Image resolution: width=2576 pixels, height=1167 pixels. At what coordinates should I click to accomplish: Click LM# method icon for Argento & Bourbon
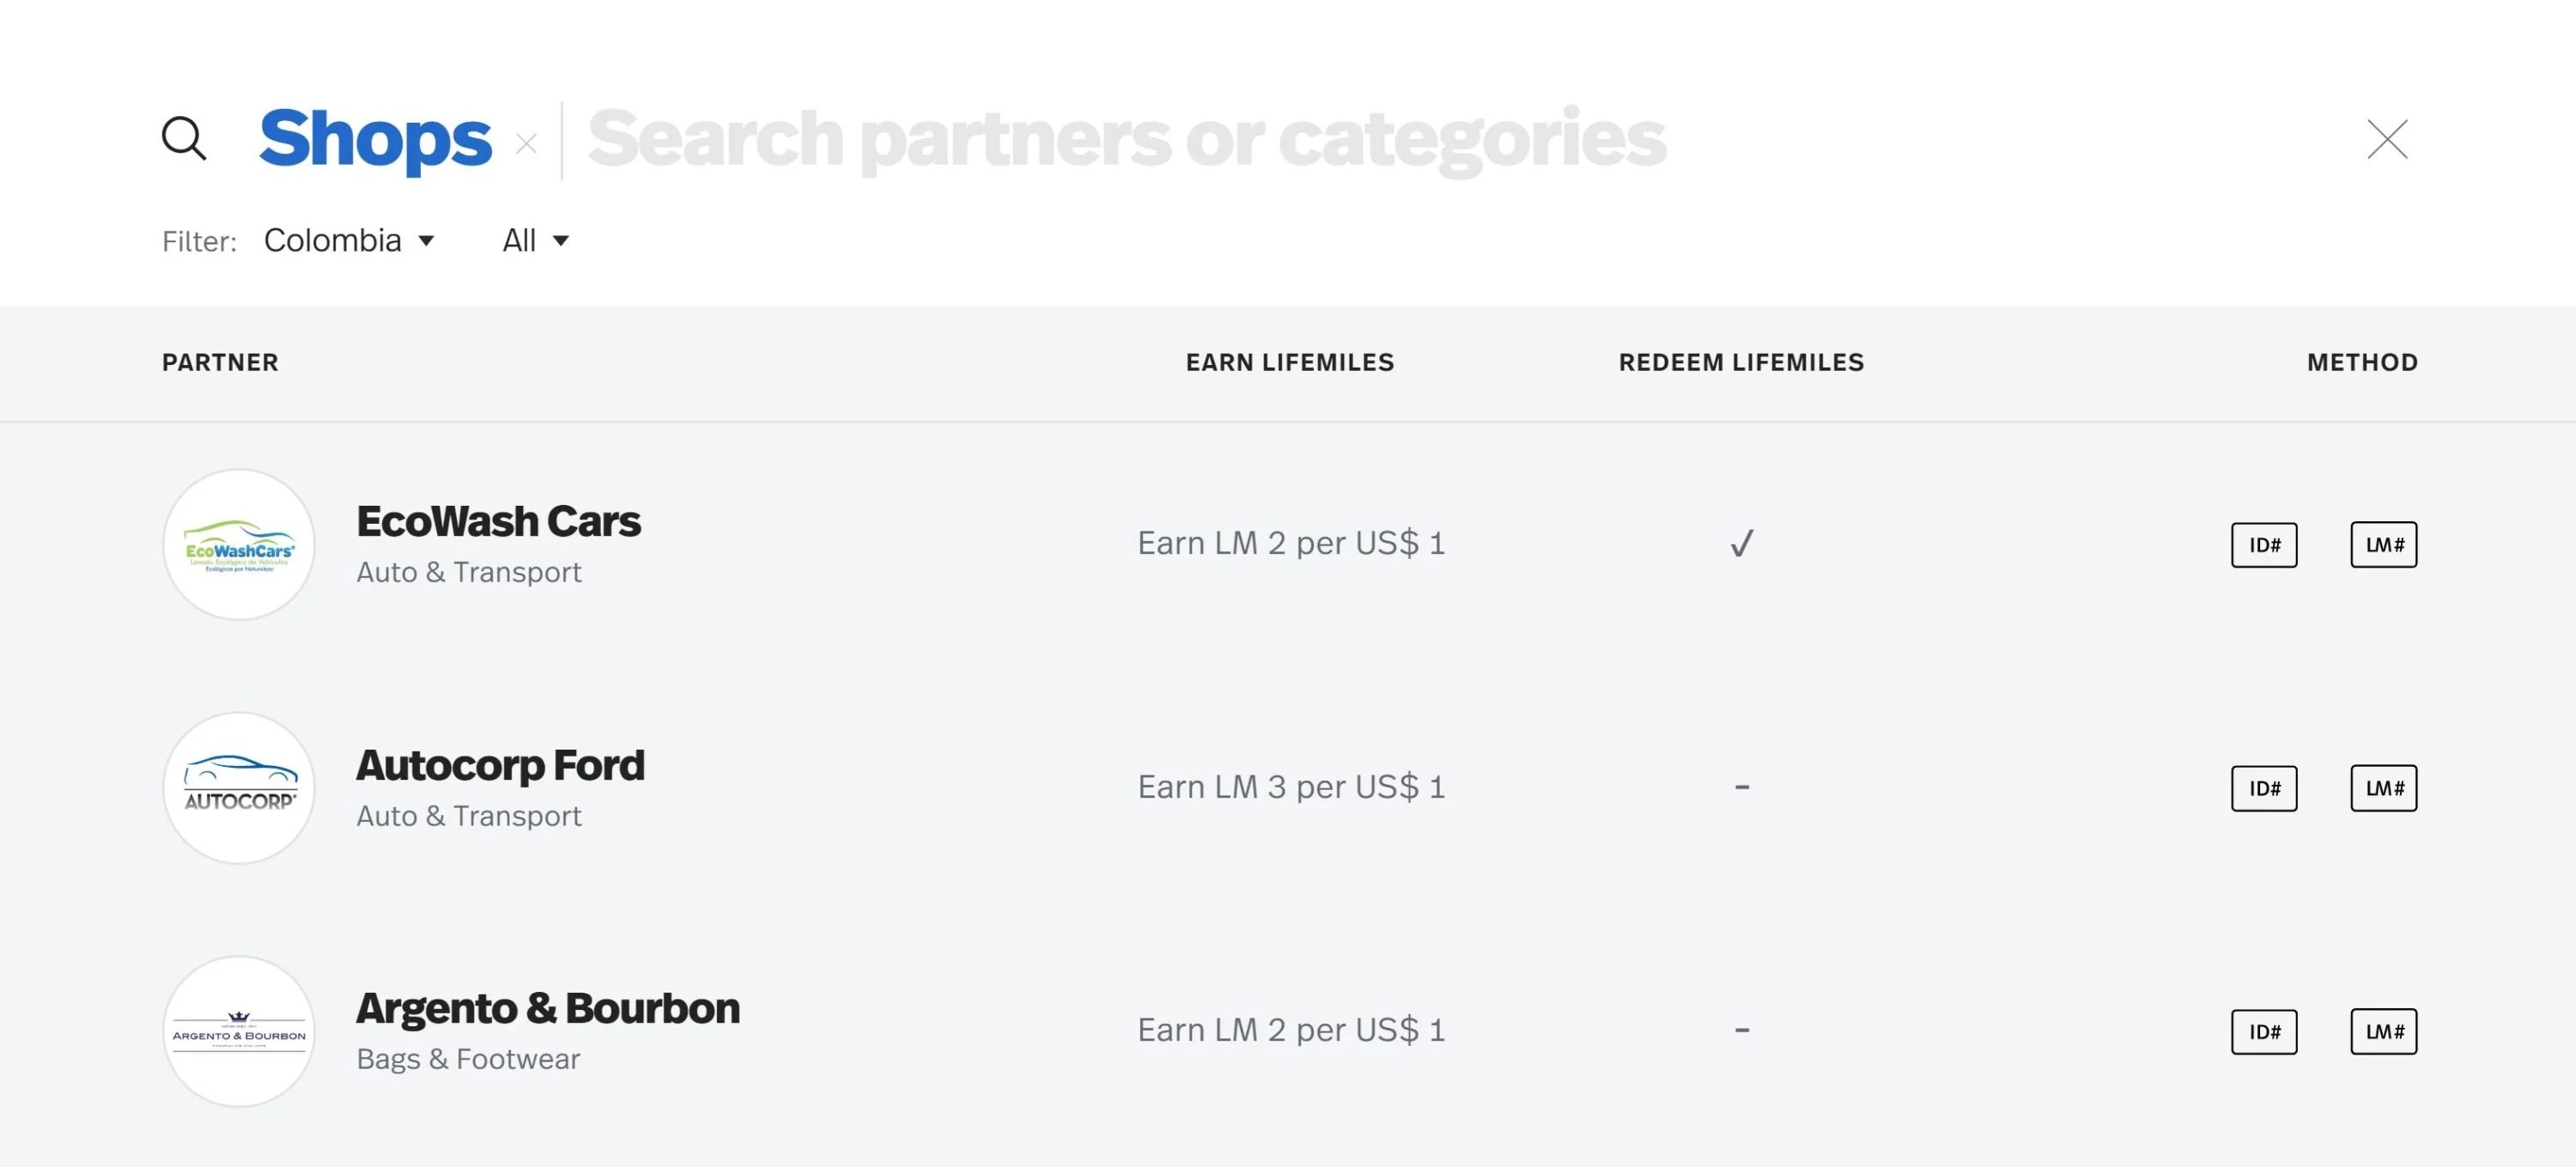(2383, 1031)
